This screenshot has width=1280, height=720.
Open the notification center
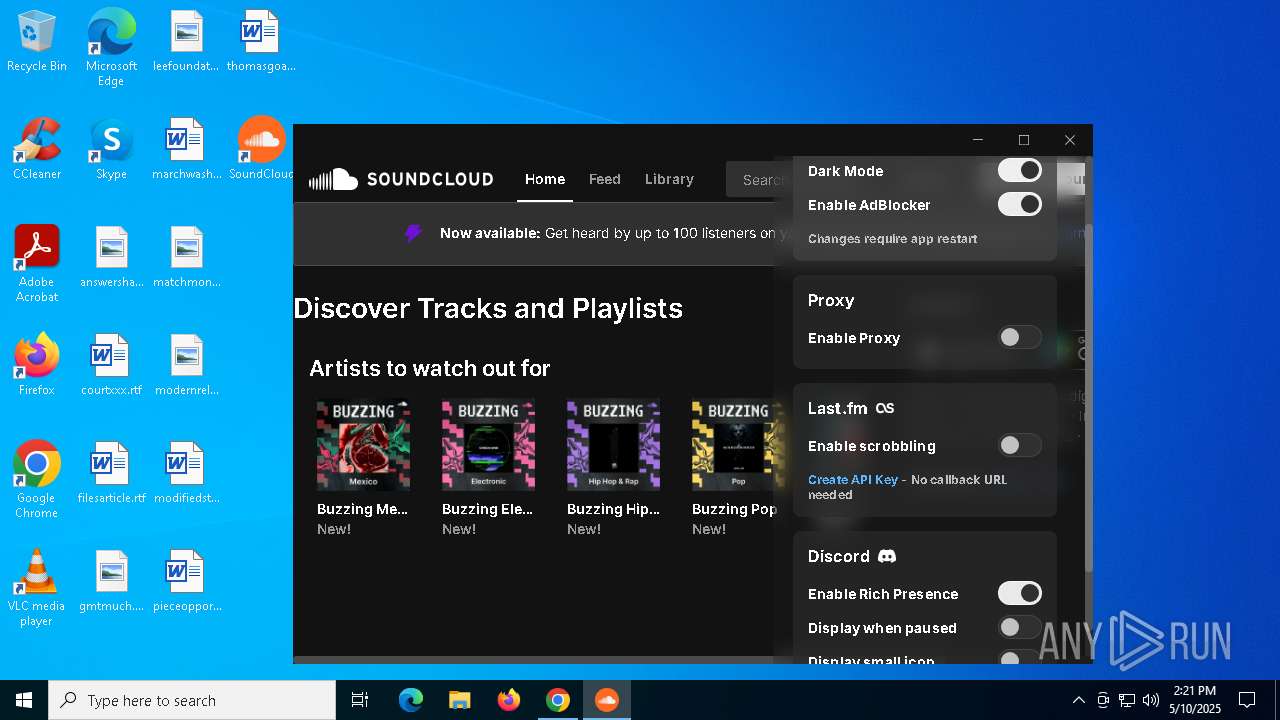coord(1247,700)
